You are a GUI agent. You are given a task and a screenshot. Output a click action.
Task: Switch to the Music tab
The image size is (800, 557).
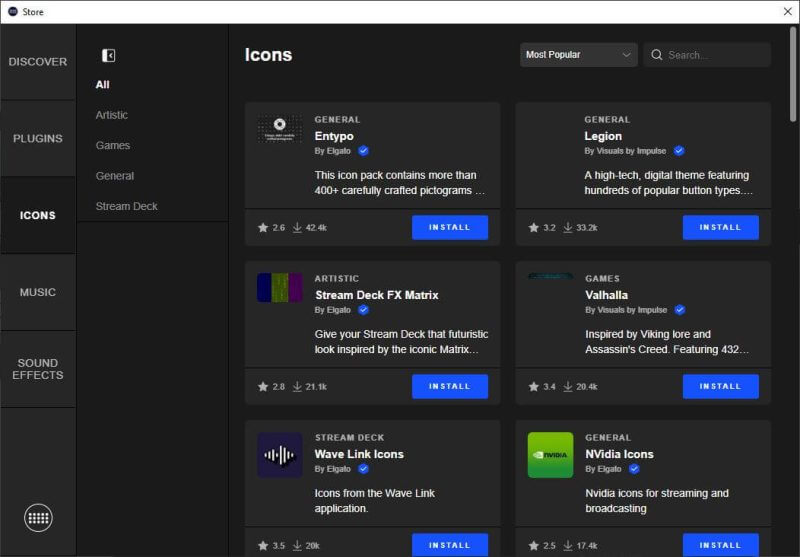click(38, 292)
